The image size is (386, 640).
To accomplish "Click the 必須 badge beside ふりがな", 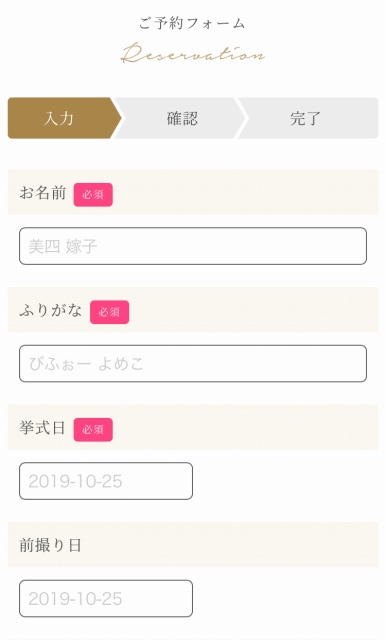I will point(109,312).
